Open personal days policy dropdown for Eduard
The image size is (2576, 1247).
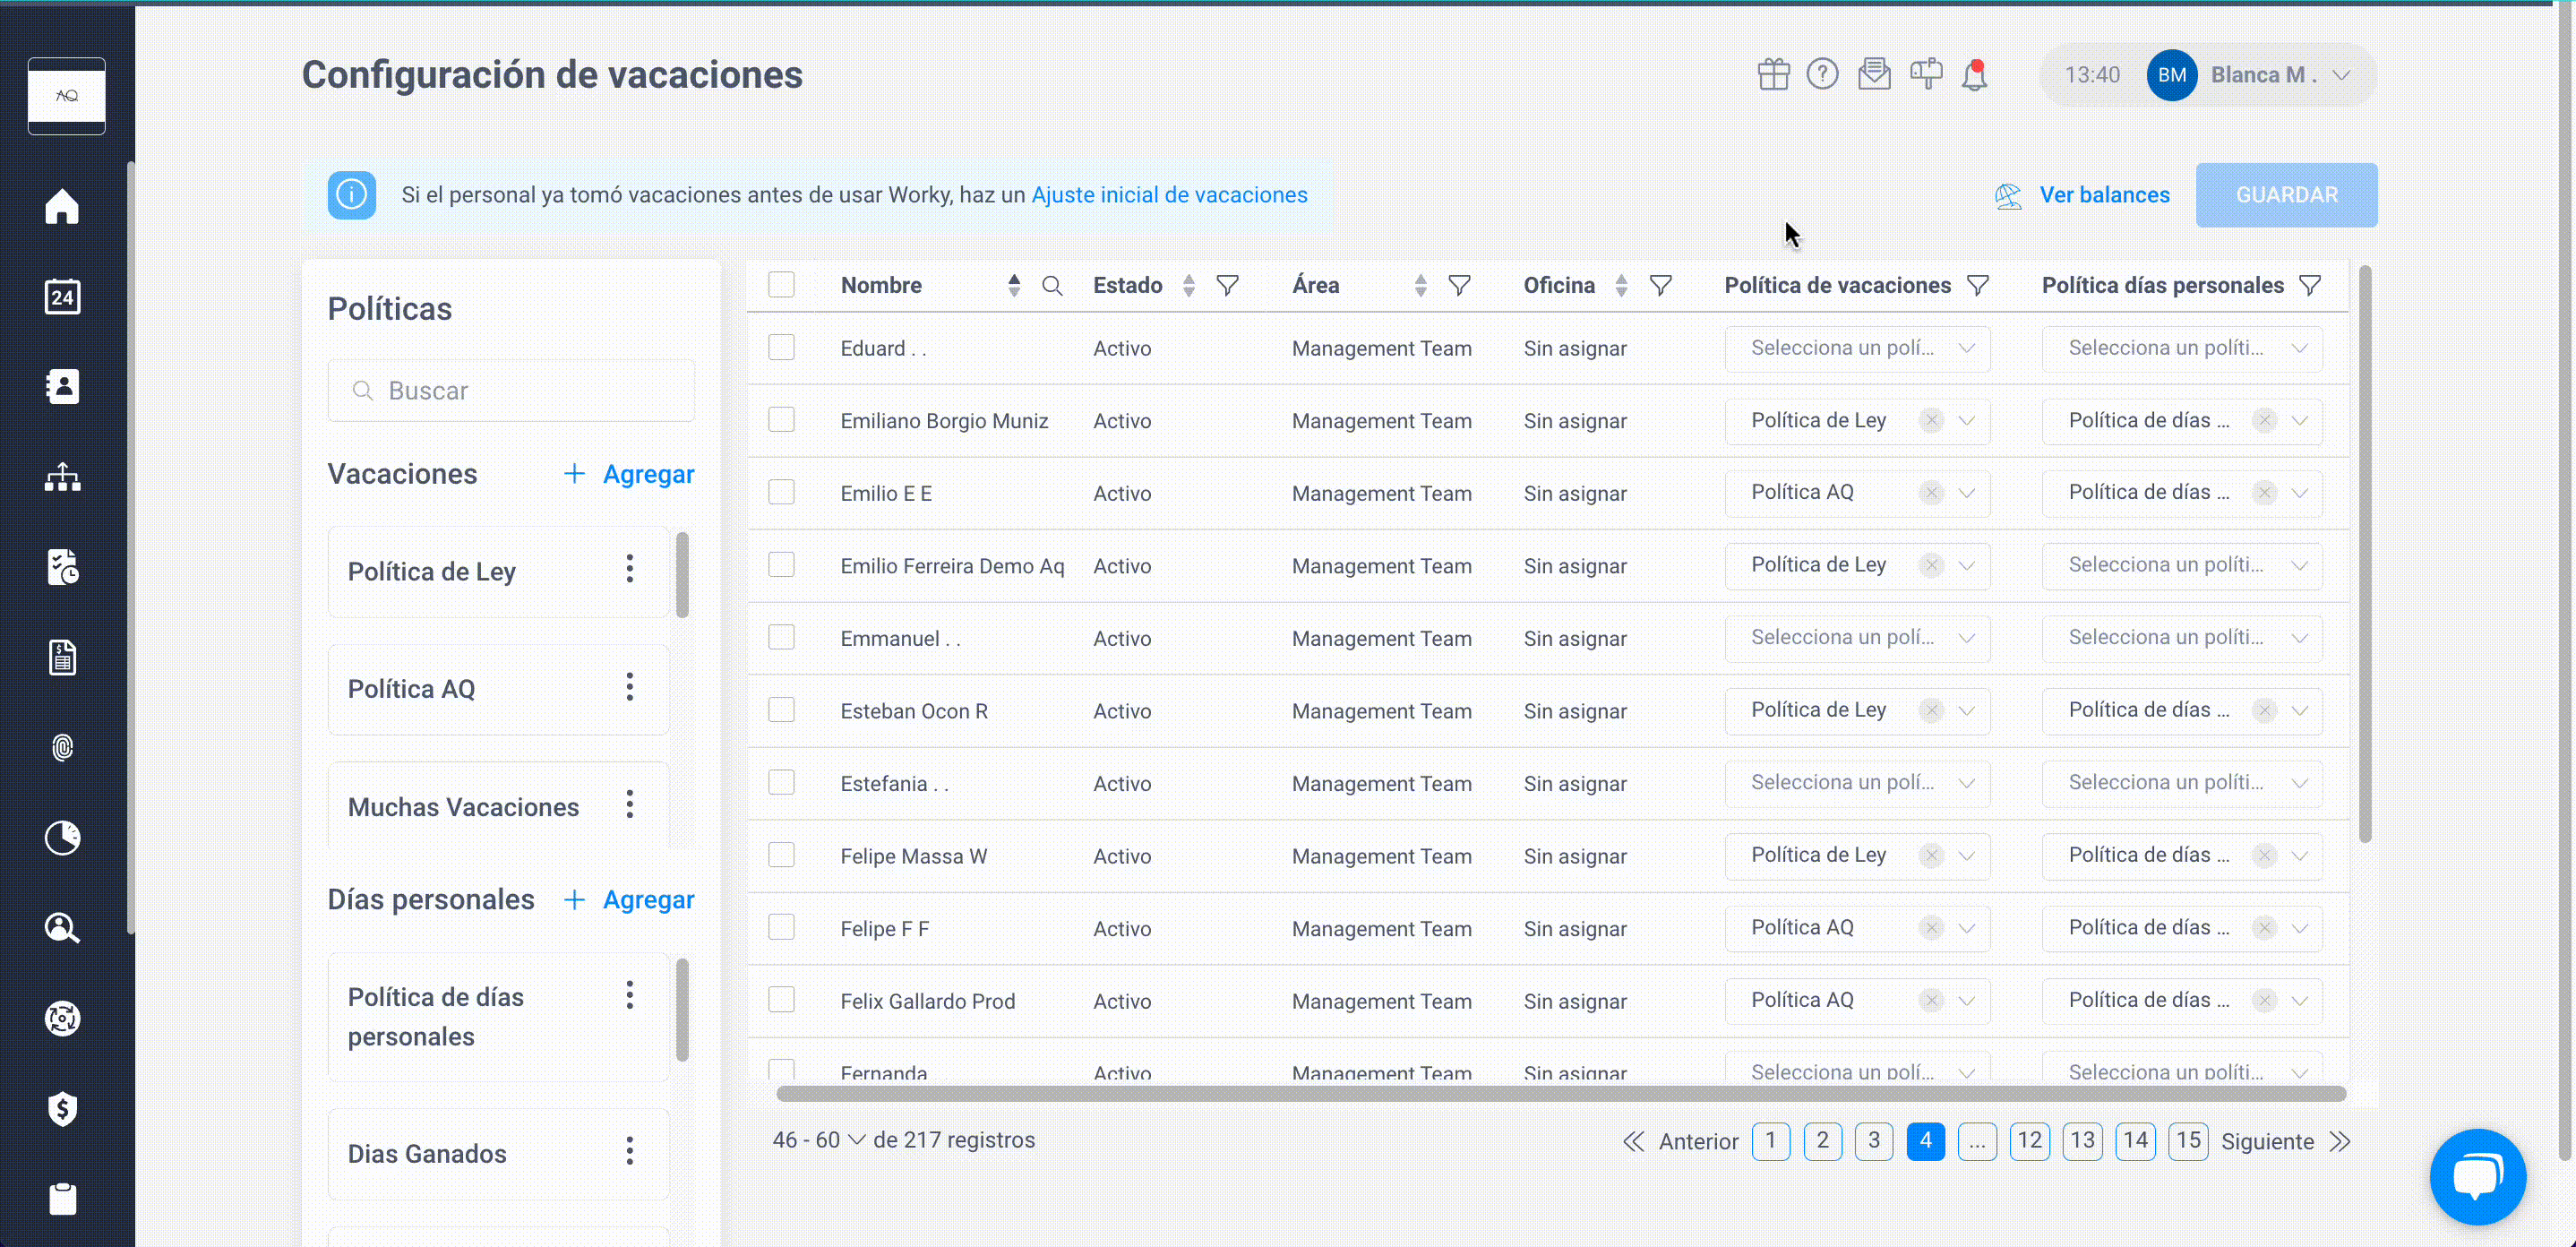tap(2182, 348)
